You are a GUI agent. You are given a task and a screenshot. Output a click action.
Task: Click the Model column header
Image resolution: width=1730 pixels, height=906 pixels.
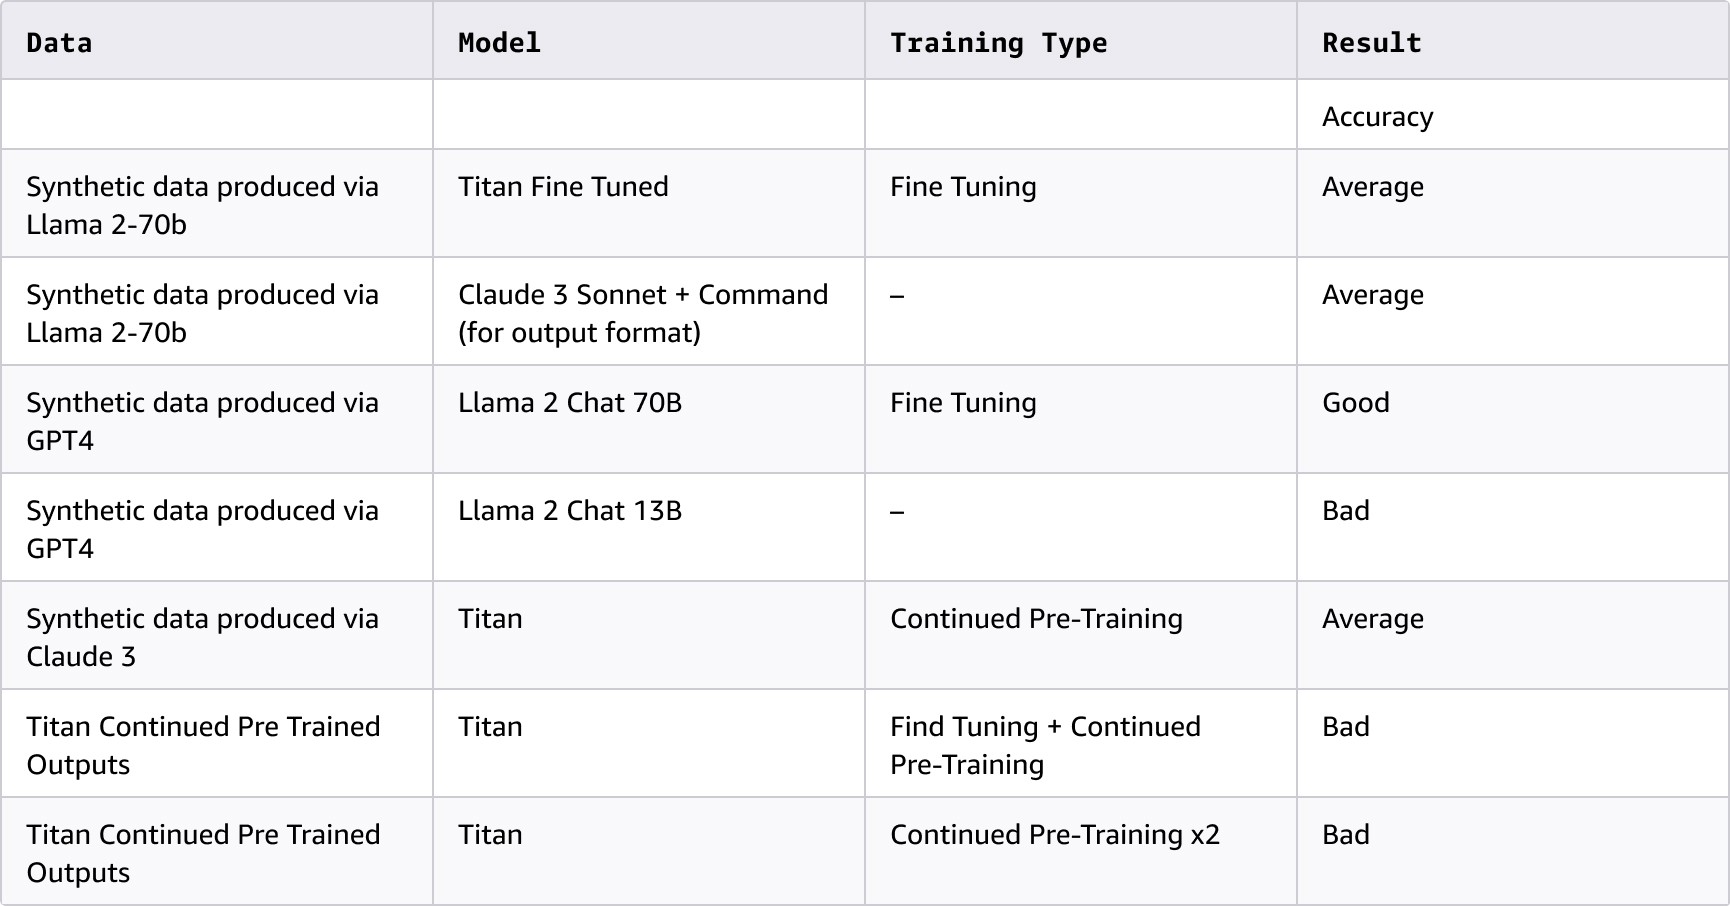pos(499,43)
